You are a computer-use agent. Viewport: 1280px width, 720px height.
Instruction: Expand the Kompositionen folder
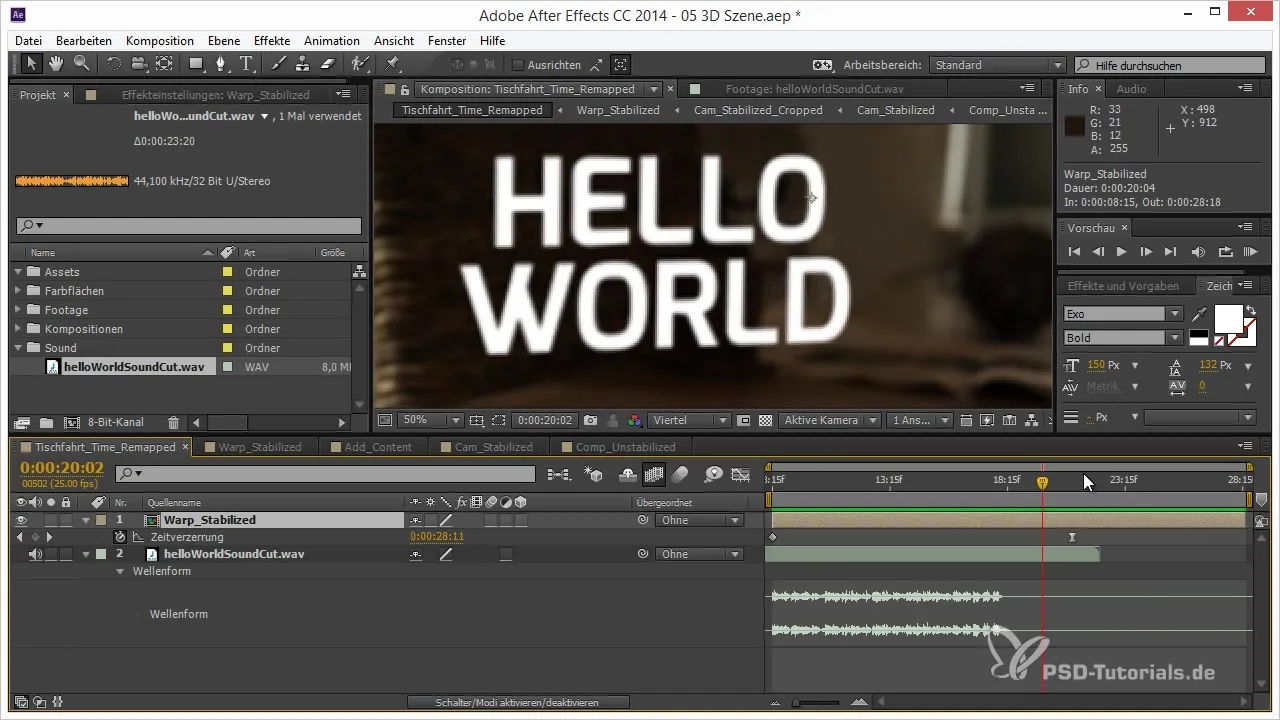pyautogui.click(x=18, y=329)
